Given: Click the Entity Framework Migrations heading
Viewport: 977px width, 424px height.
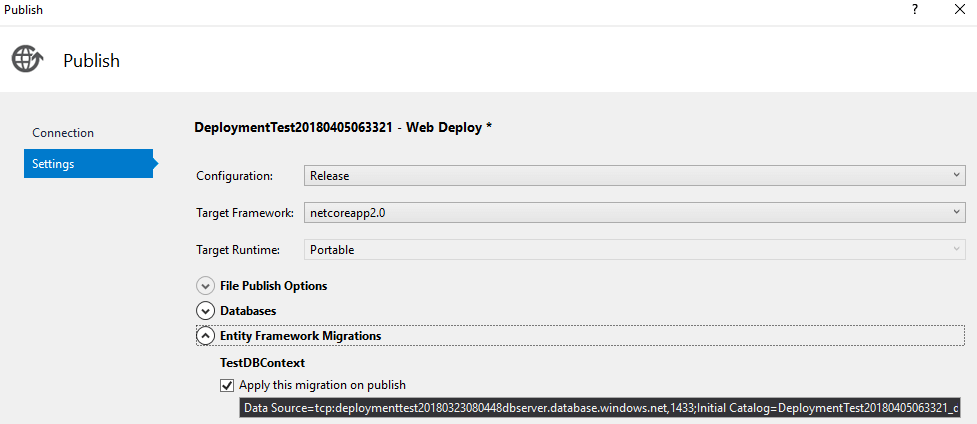Looking at the screenshot, I should coord(300,335).
